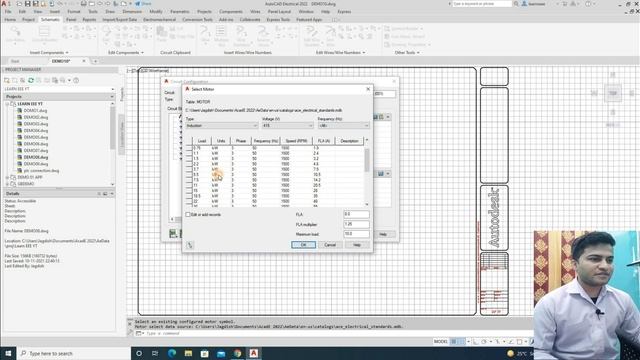Toggle the grid display icon in status bar
Viewport: 640px width, 360px height.
pyautogui.click(x=453, y=341)
